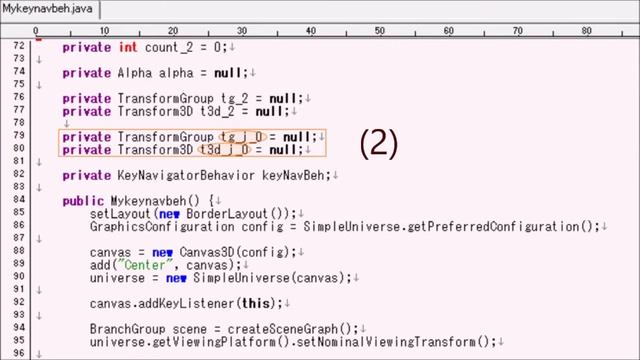Click the ruler mark labeled 10
640x360 pixels.
click(104, 31)
